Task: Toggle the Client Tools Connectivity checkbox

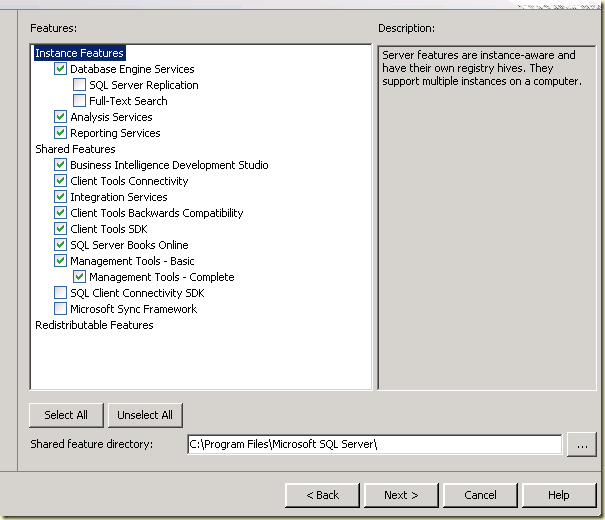Action: (60, 181)
